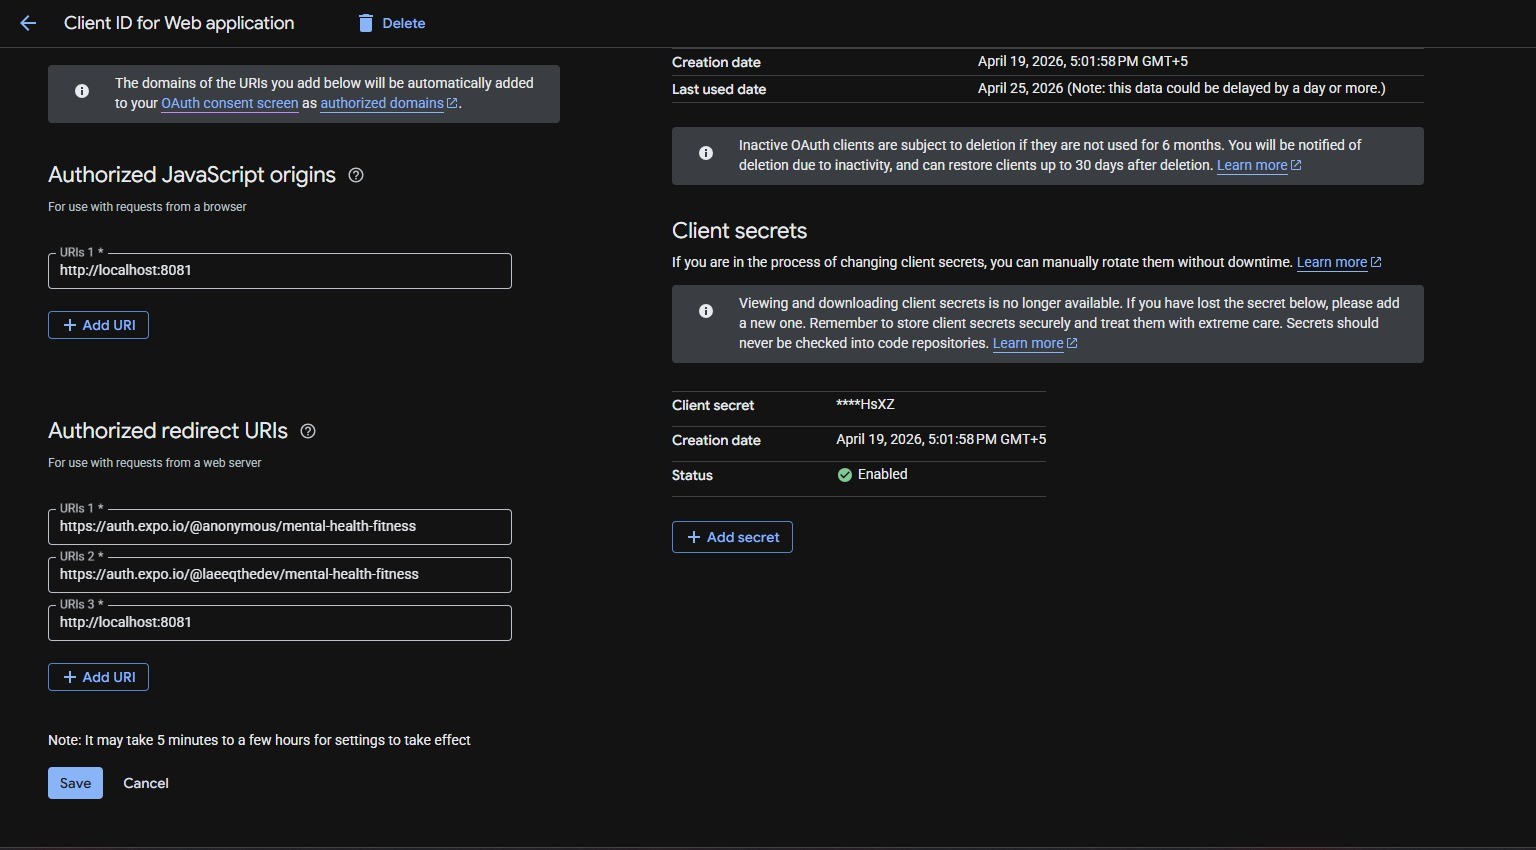Click the client secret Creation date value
Screen dimensions: 1536x850
(941, 439)
